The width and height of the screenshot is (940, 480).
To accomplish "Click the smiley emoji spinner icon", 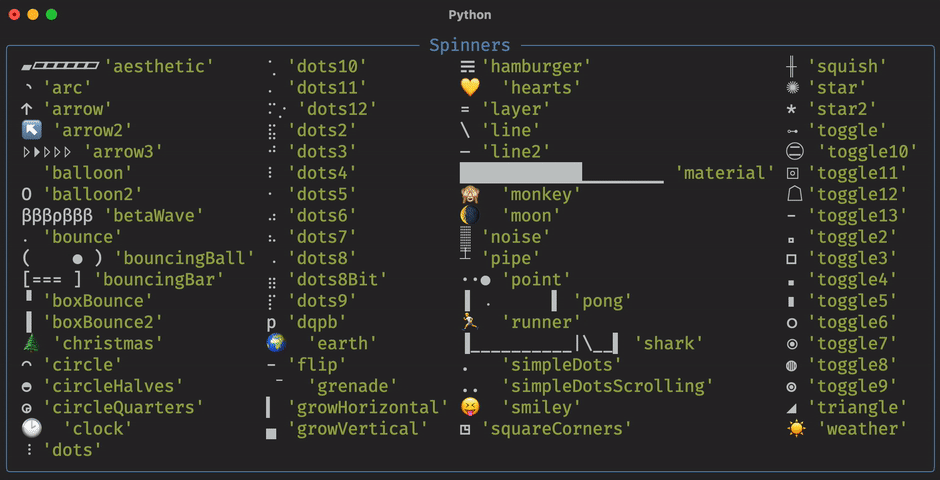I will (x=469, y=407).
